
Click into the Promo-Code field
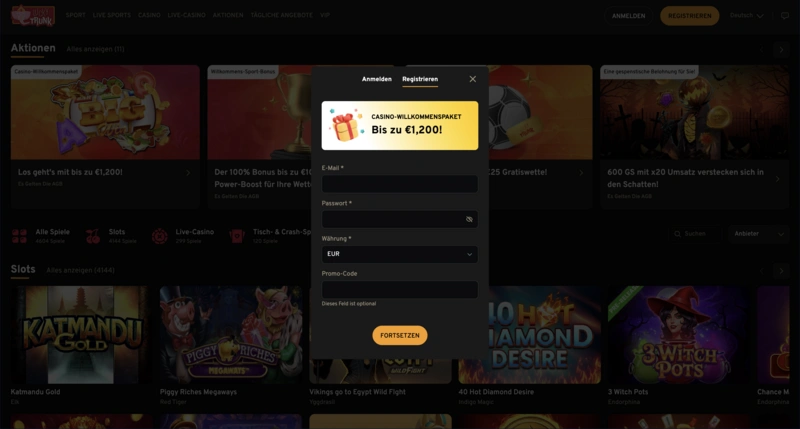tap(399, 289)
